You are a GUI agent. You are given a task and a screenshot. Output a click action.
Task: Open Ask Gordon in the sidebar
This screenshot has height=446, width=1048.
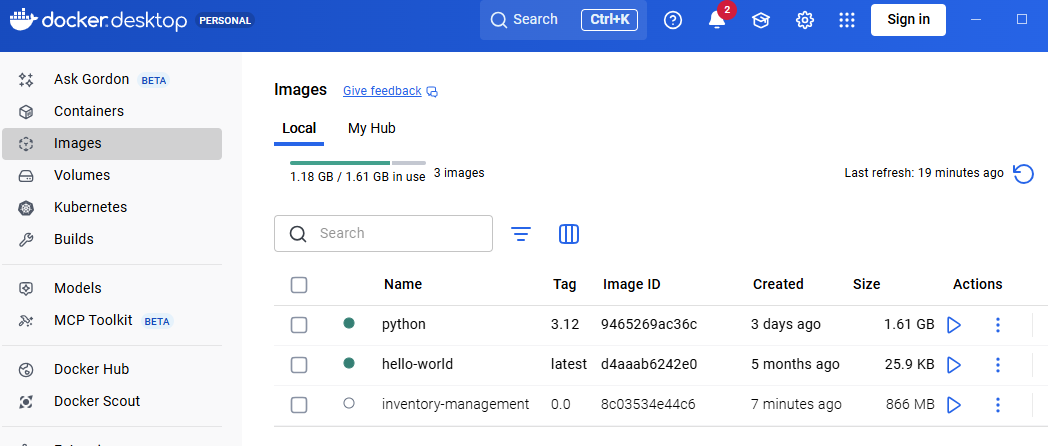112,80
